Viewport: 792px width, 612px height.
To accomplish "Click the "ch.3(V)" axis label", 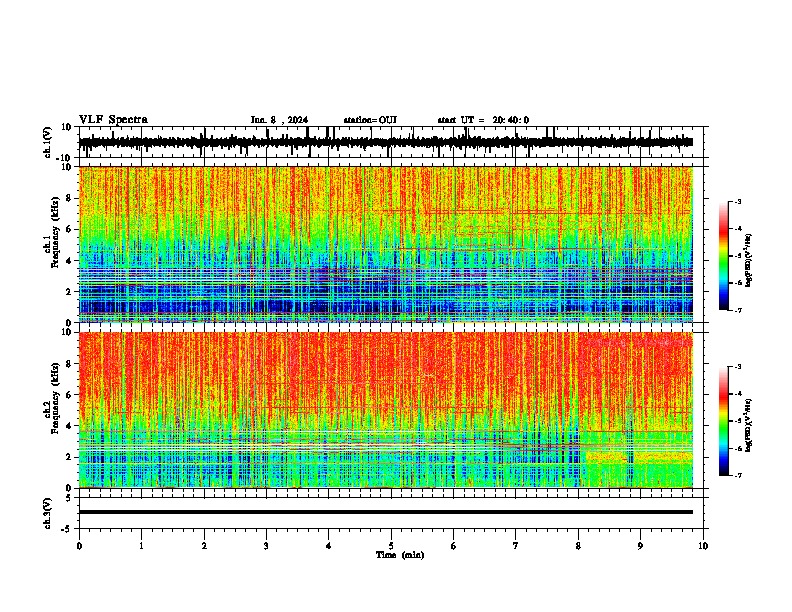I will [x=48, y=513].
